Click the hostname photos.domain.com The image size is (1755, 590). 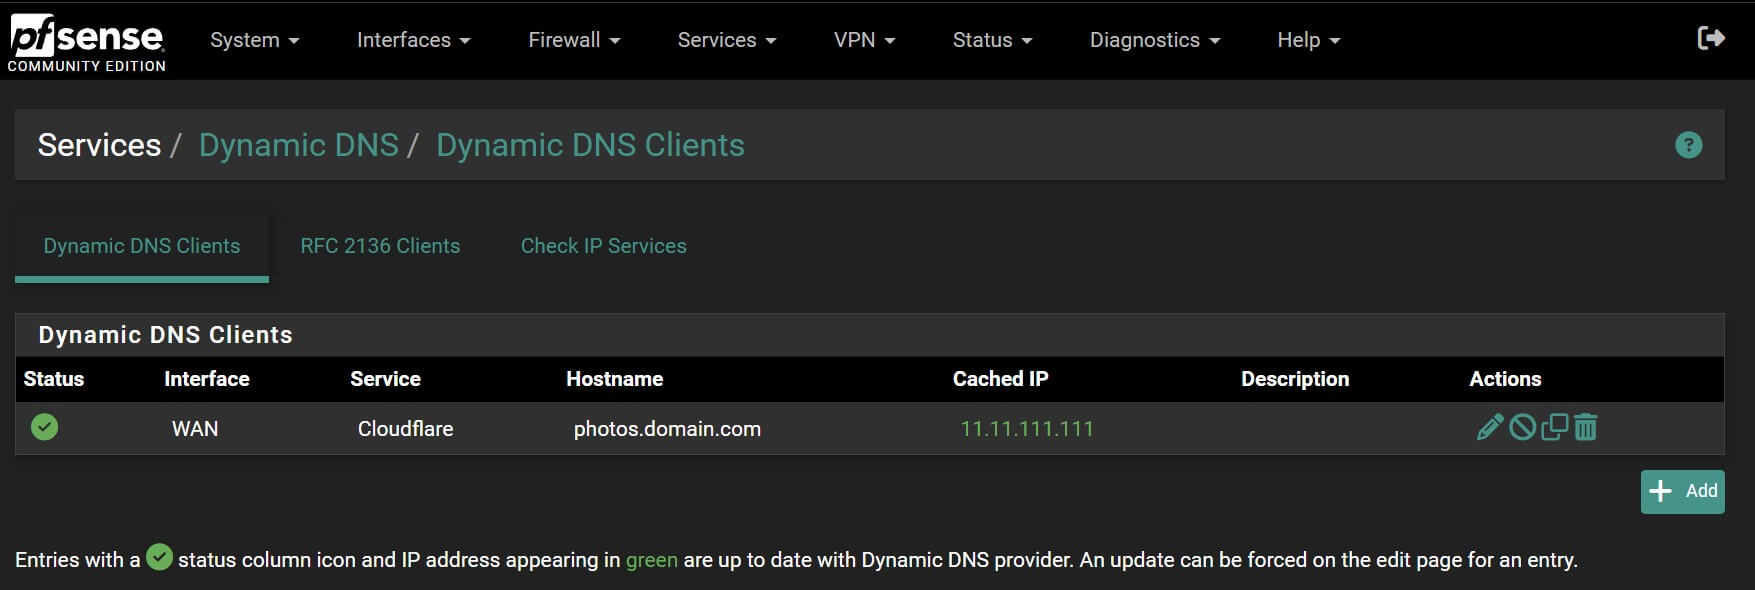point(667,429)
